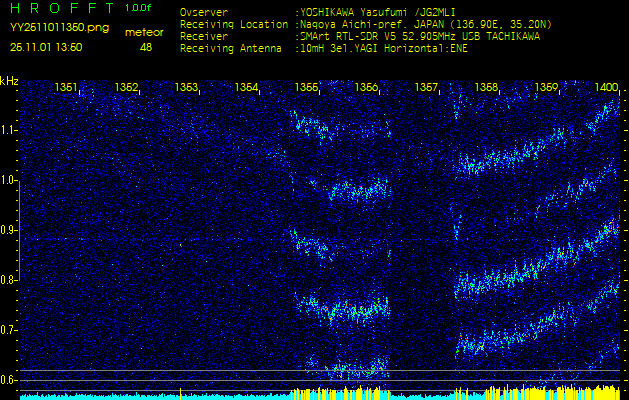Click the 0.6 frequency axis label
The image size is (629, 400).
pyautogui.click(x=9, y=380)
